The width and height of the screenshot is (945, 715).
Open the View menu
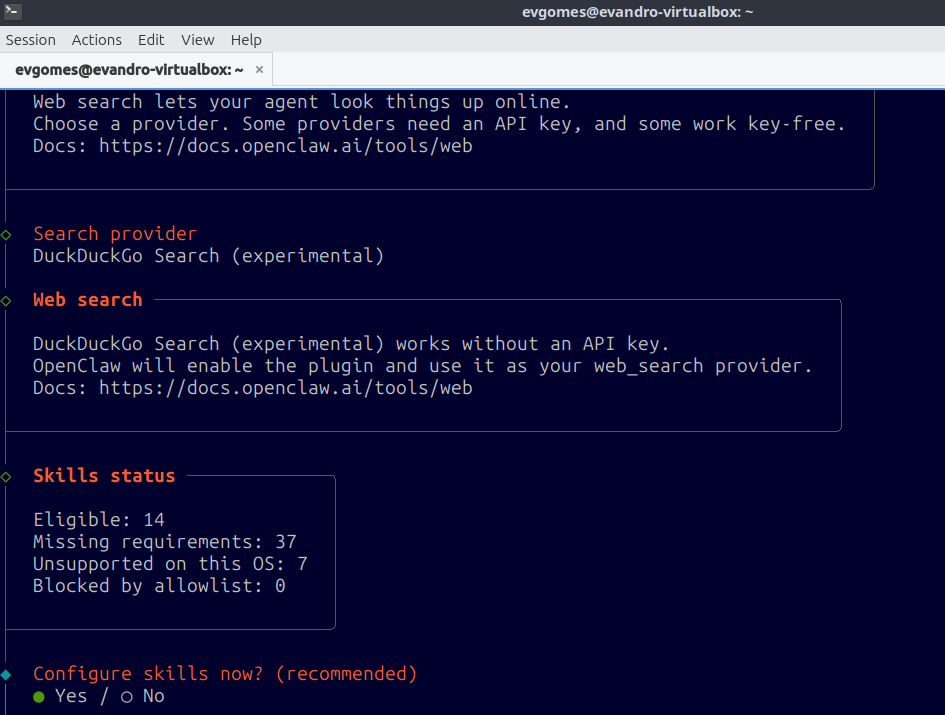pos(198,40)
